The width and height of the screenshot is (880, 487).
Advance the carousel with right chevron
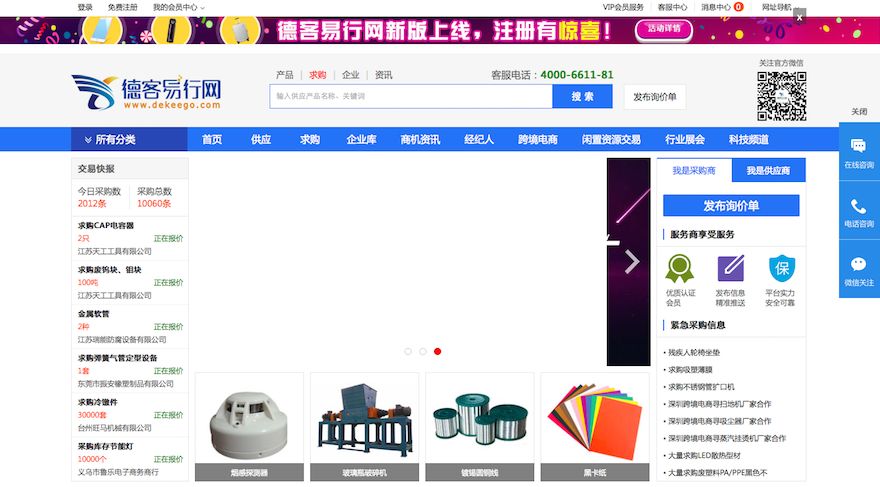(631, 261)
